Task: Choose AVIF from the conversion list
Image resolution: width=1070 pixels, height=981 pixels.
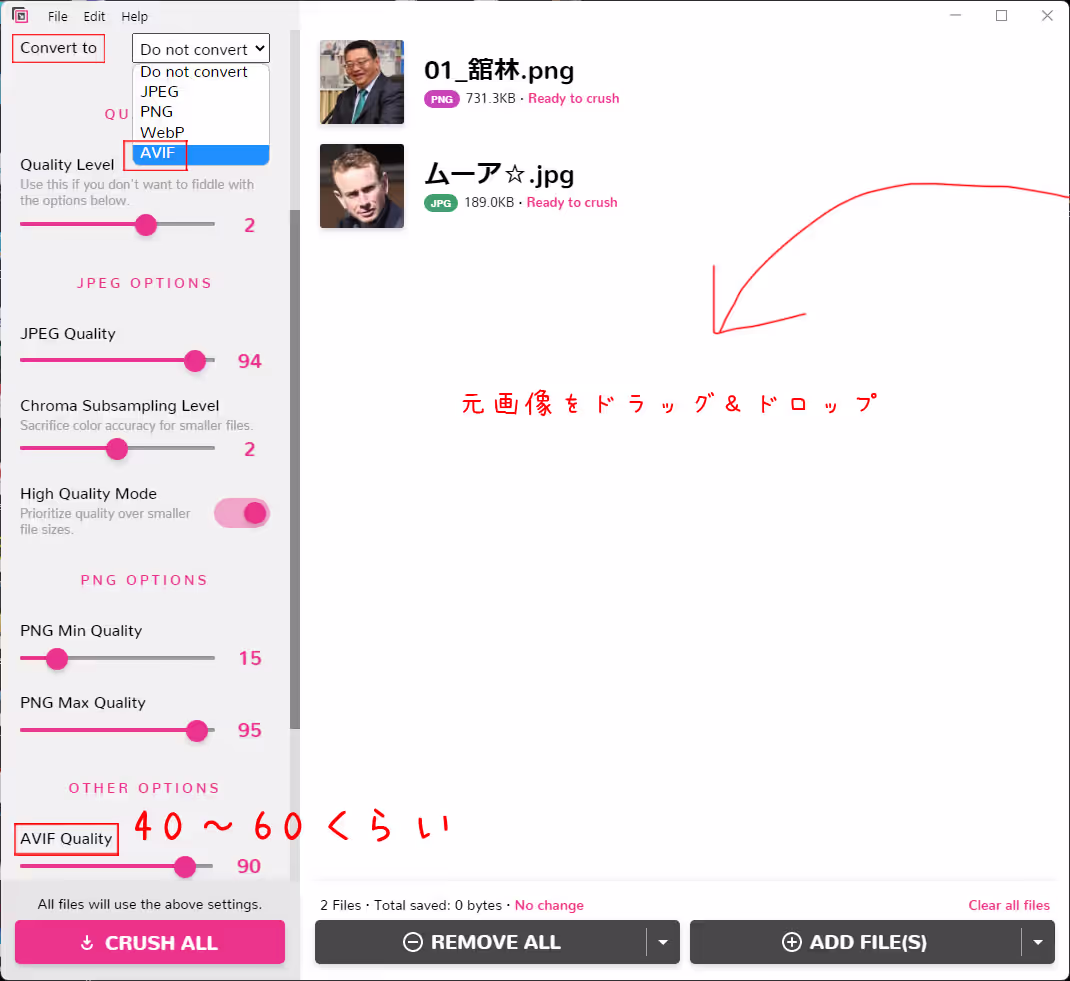Action: (158, 153)
